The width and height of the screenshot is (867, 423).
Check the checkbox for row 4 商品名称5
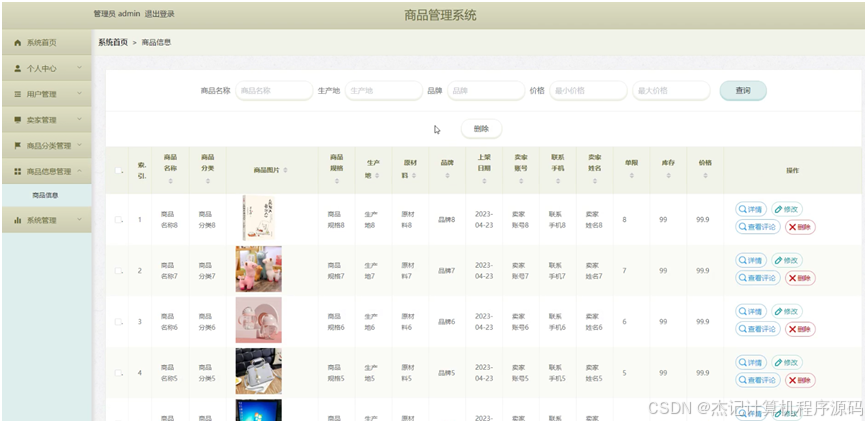point(118,373)
